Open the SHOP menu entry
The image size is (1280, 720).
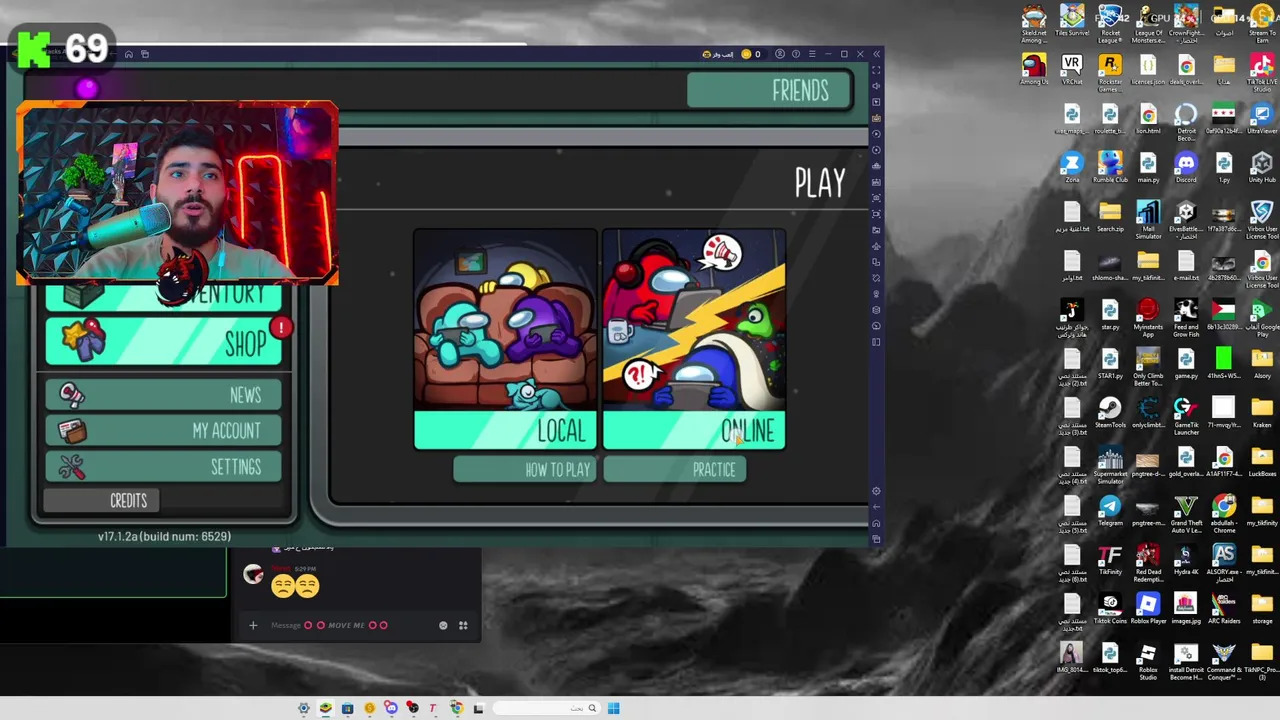[164, 343]
